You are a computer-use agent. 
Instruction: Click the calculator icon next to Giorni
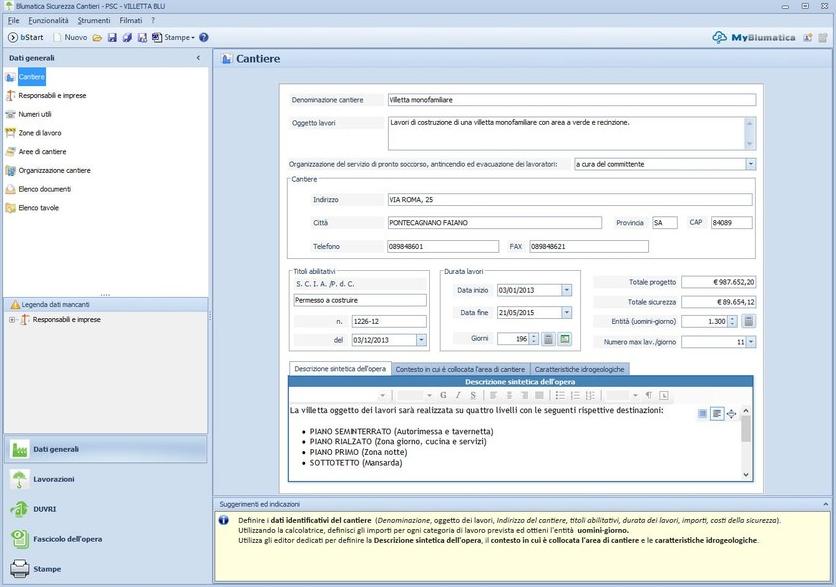[x=548, y=339]
